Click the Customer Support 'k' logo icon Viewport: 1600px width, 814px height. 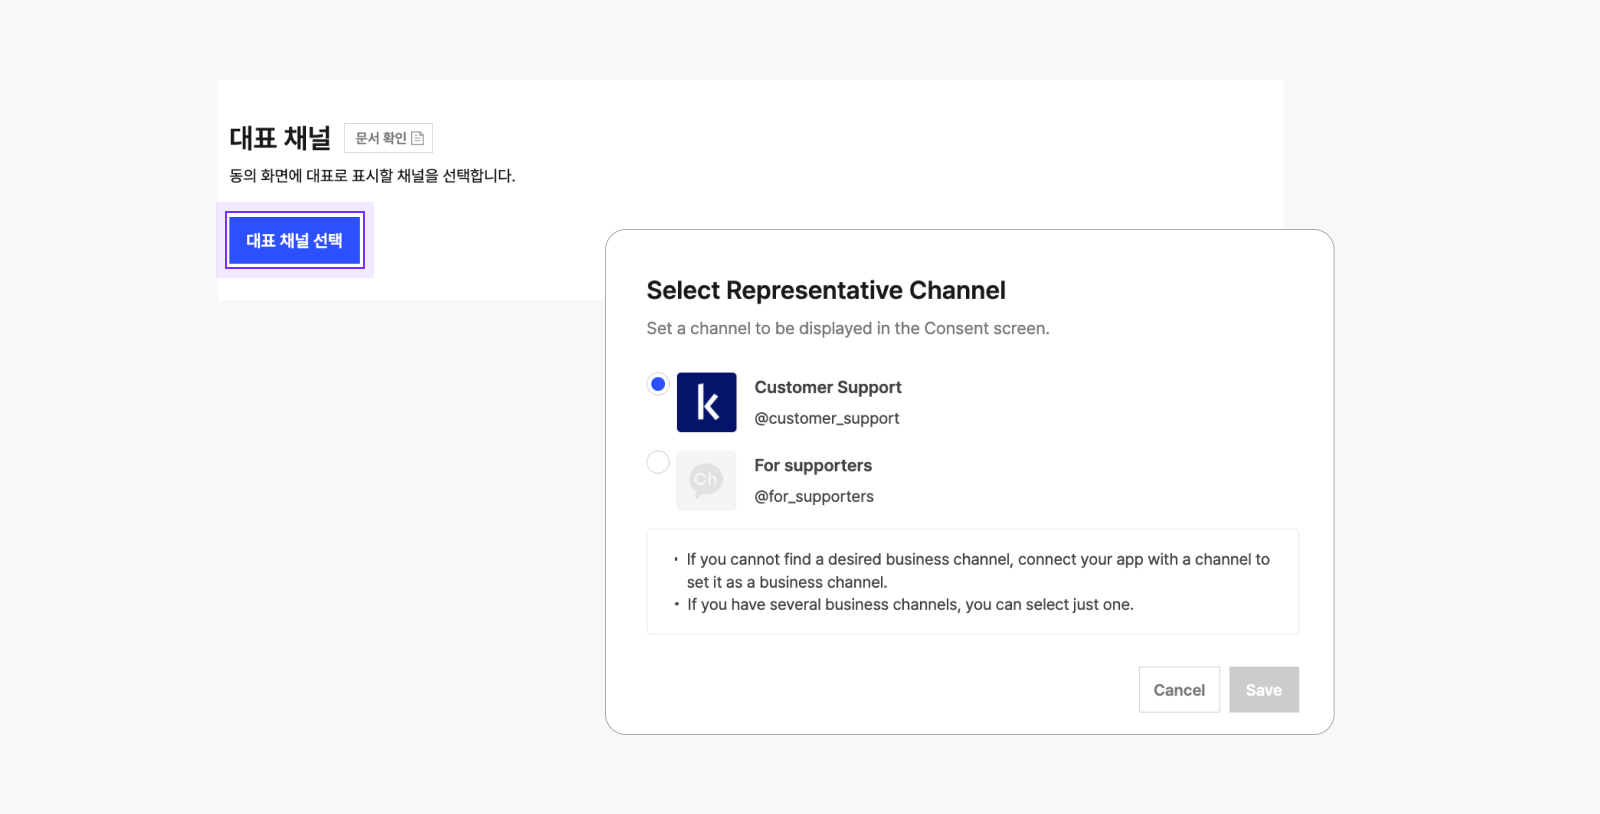706,402
